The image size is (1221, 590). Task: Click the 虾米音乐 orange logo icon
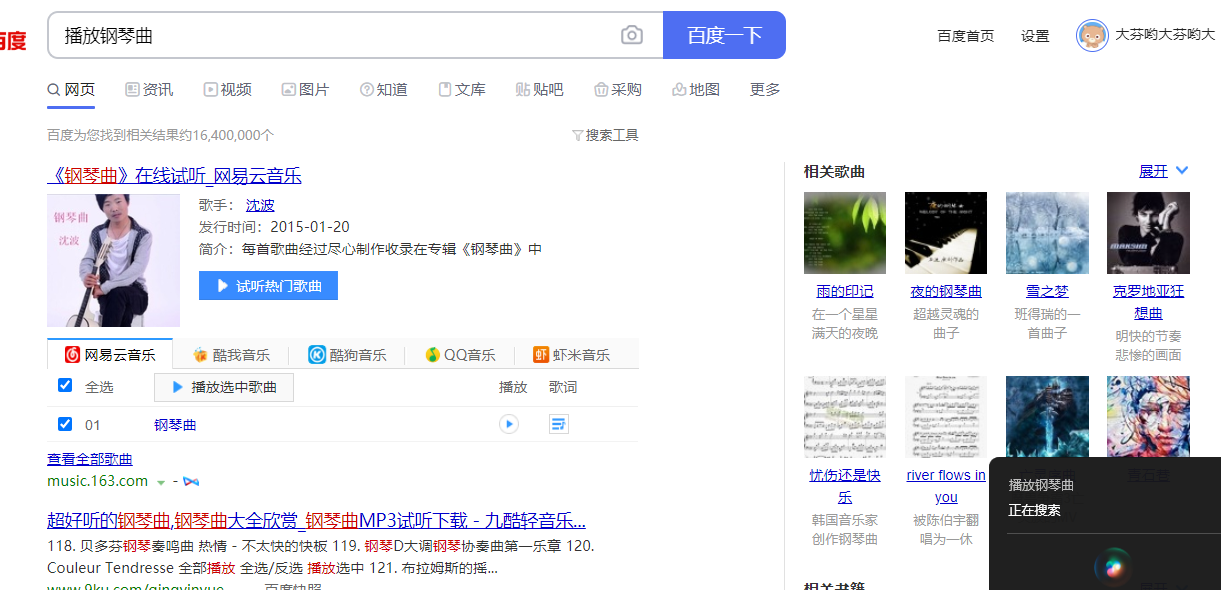[541, 355]
